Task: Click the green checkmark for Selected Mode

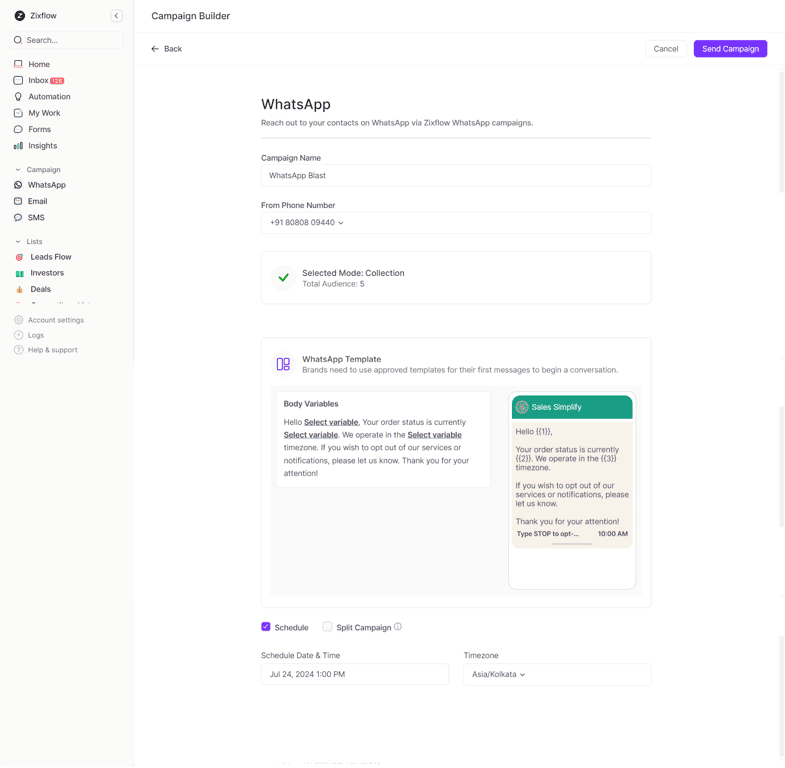Action: point(283,277)
